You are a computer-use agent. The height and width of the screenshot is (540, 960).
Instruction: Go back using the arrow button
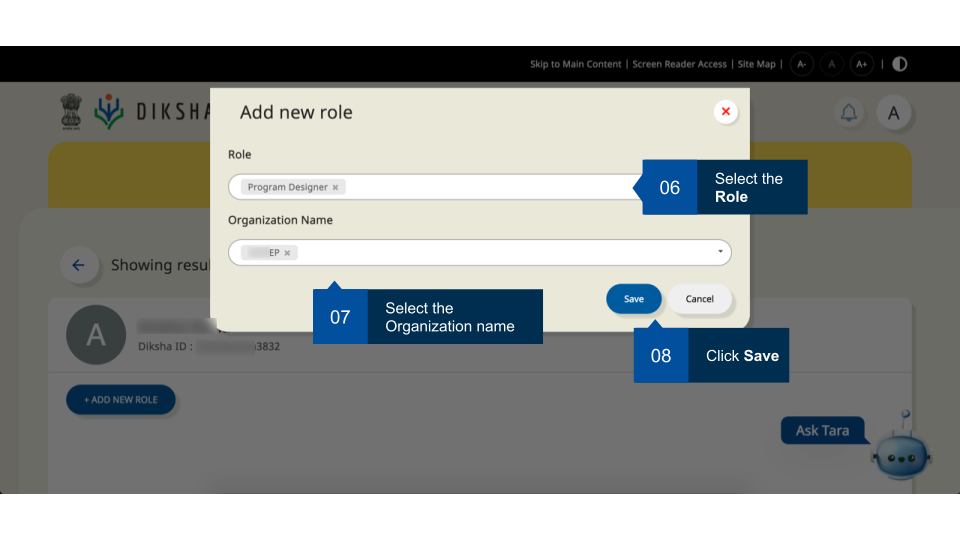78,266
